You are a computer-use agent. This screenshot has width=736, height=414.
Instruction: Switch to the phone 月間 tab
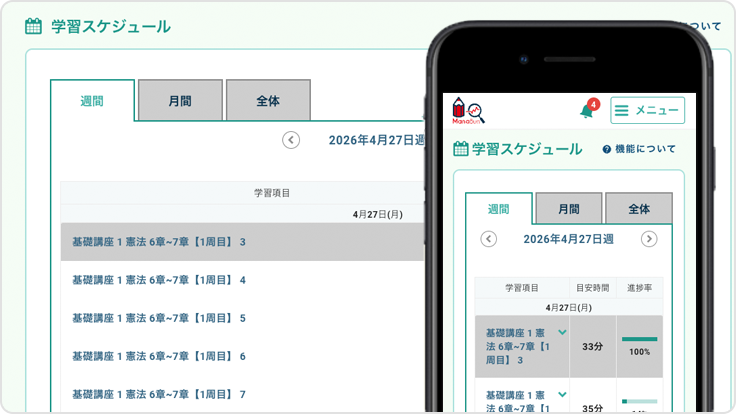pos(569,209)
